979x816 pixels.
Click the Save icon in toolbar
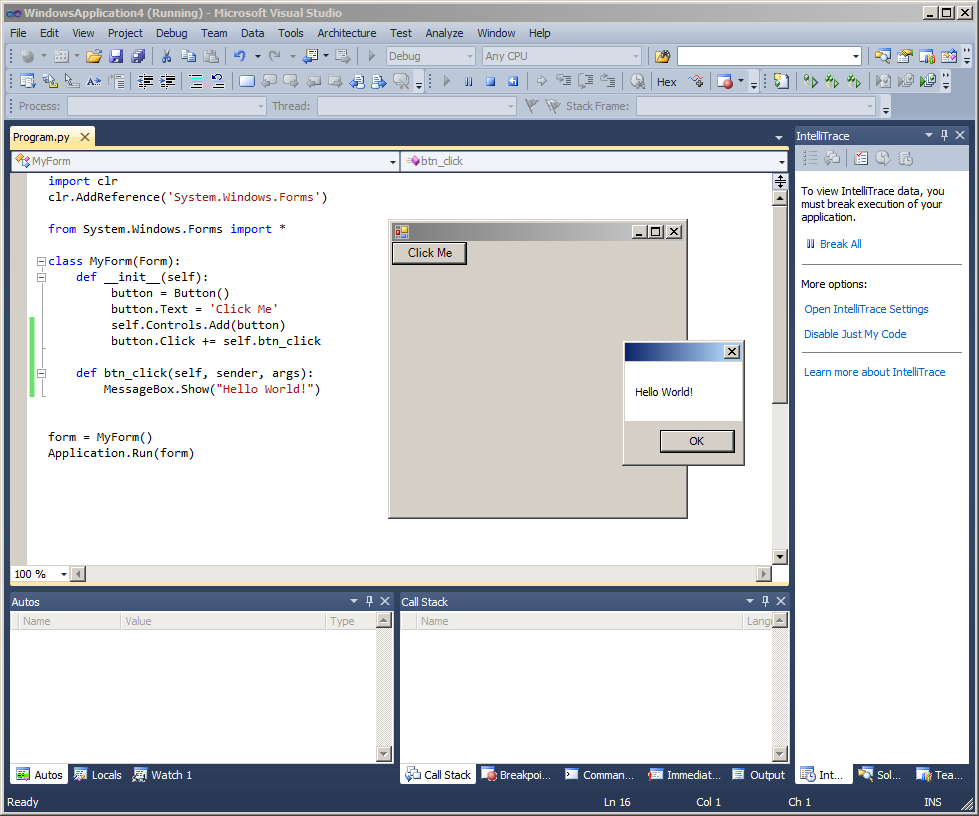[x=116, y=56]
